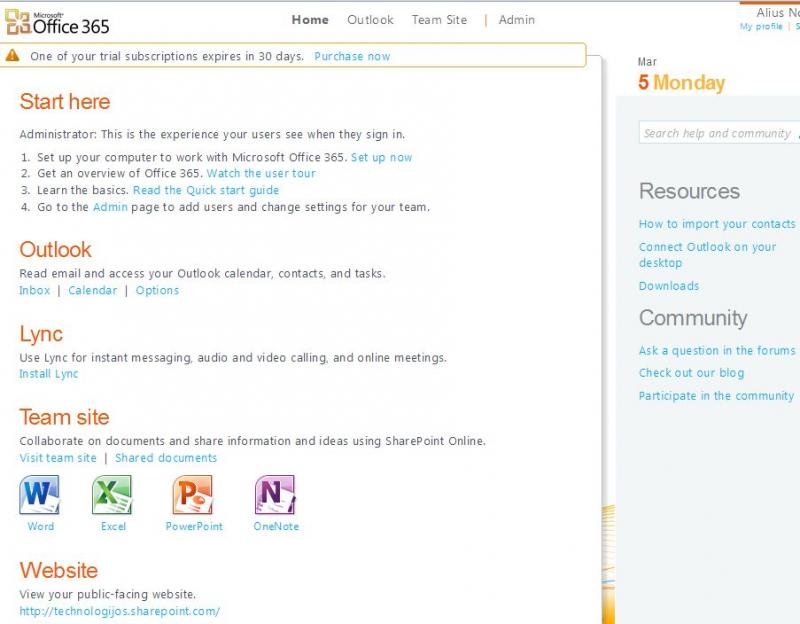800x624 pixels.
Task: Click the Resources heading
Action: point(689,191)
